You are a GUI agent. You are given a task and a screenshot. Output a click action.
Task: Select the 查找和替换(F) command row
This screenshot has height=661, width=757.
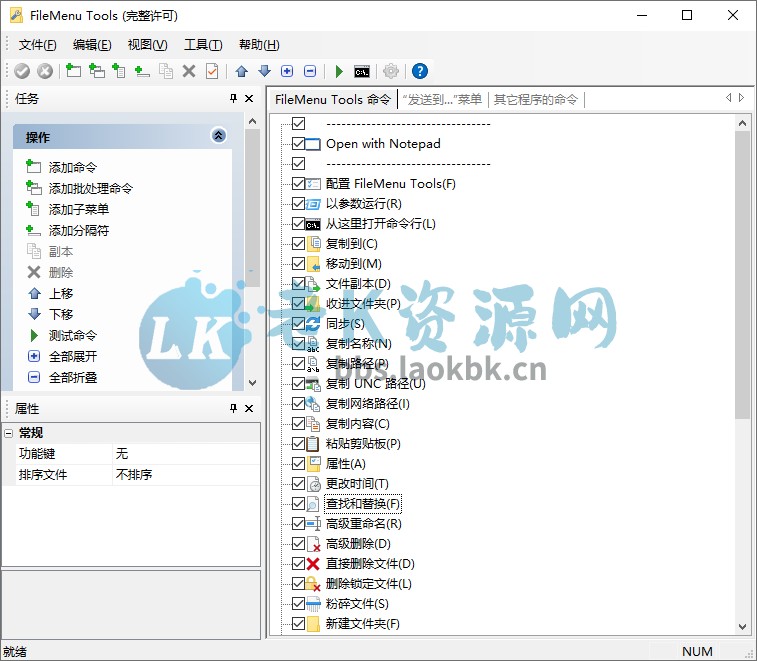pyautogui.click(x=363, y=504)
